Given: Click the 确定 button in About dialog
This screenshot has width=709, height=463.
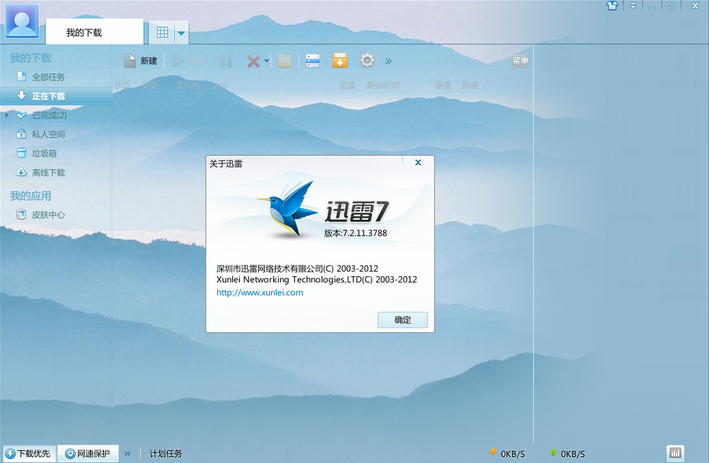Looking at the screenshot, I should pyautogui.click(x=402, y=320).
